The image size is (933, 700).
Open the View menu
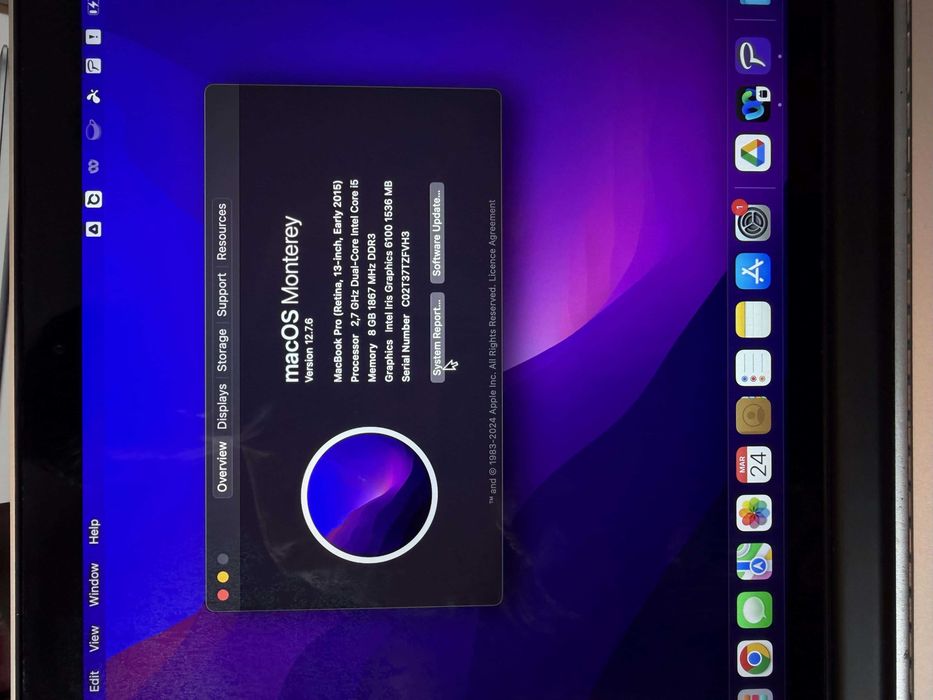pyautogui.click(x=94, y=639)
